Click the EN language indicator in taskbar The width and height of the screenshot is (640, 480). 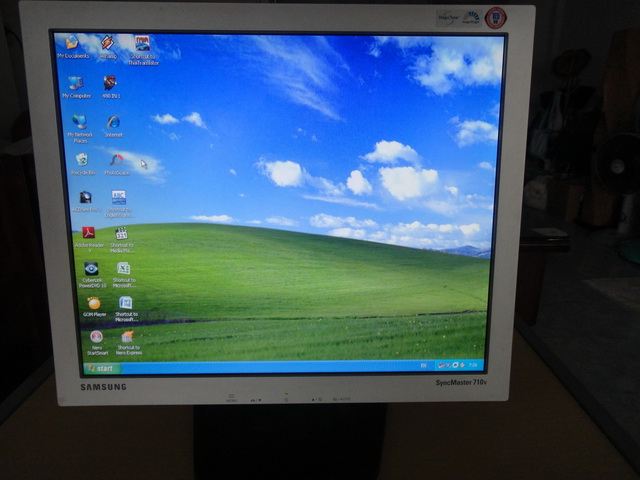coord(424,365)
